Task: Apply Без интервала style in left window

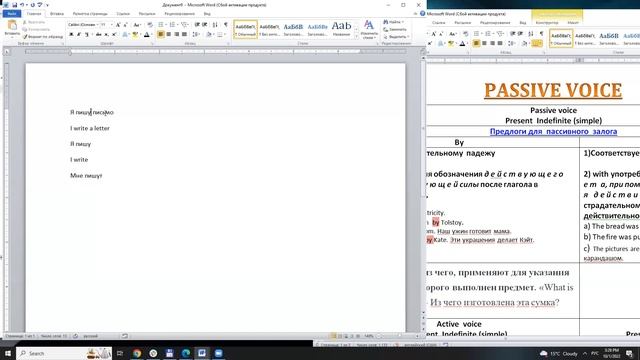Action: tap(269, 29)
